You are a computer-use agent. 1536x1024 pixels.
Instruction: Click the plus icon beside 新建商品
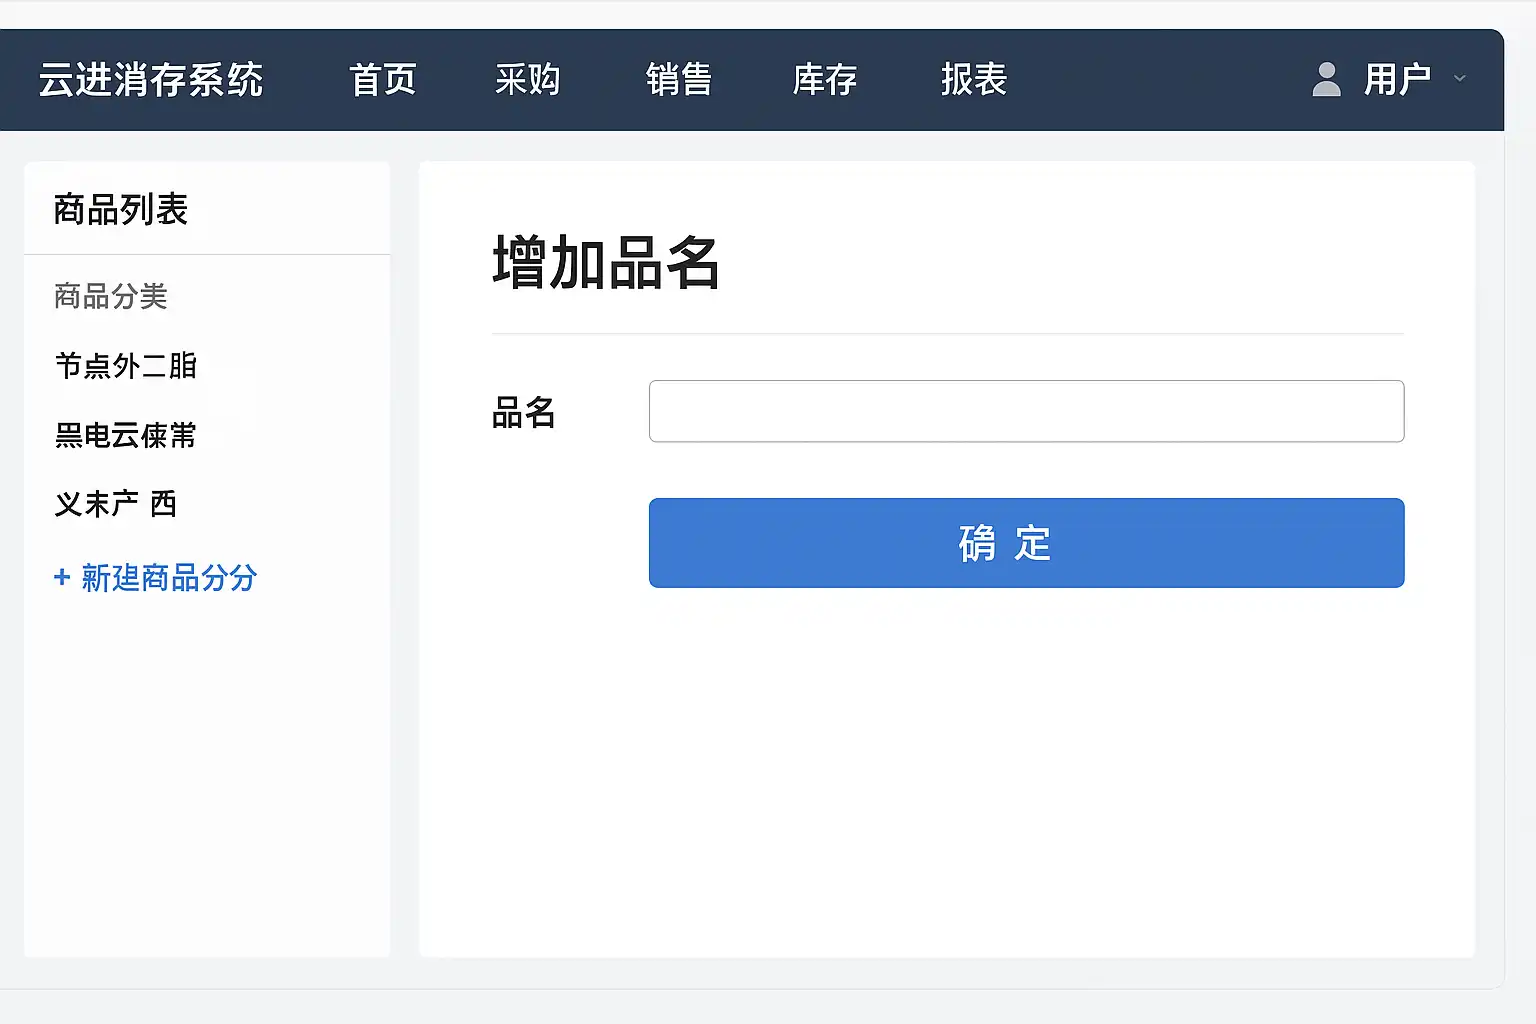pyautogui.click(x=62, y=577)
